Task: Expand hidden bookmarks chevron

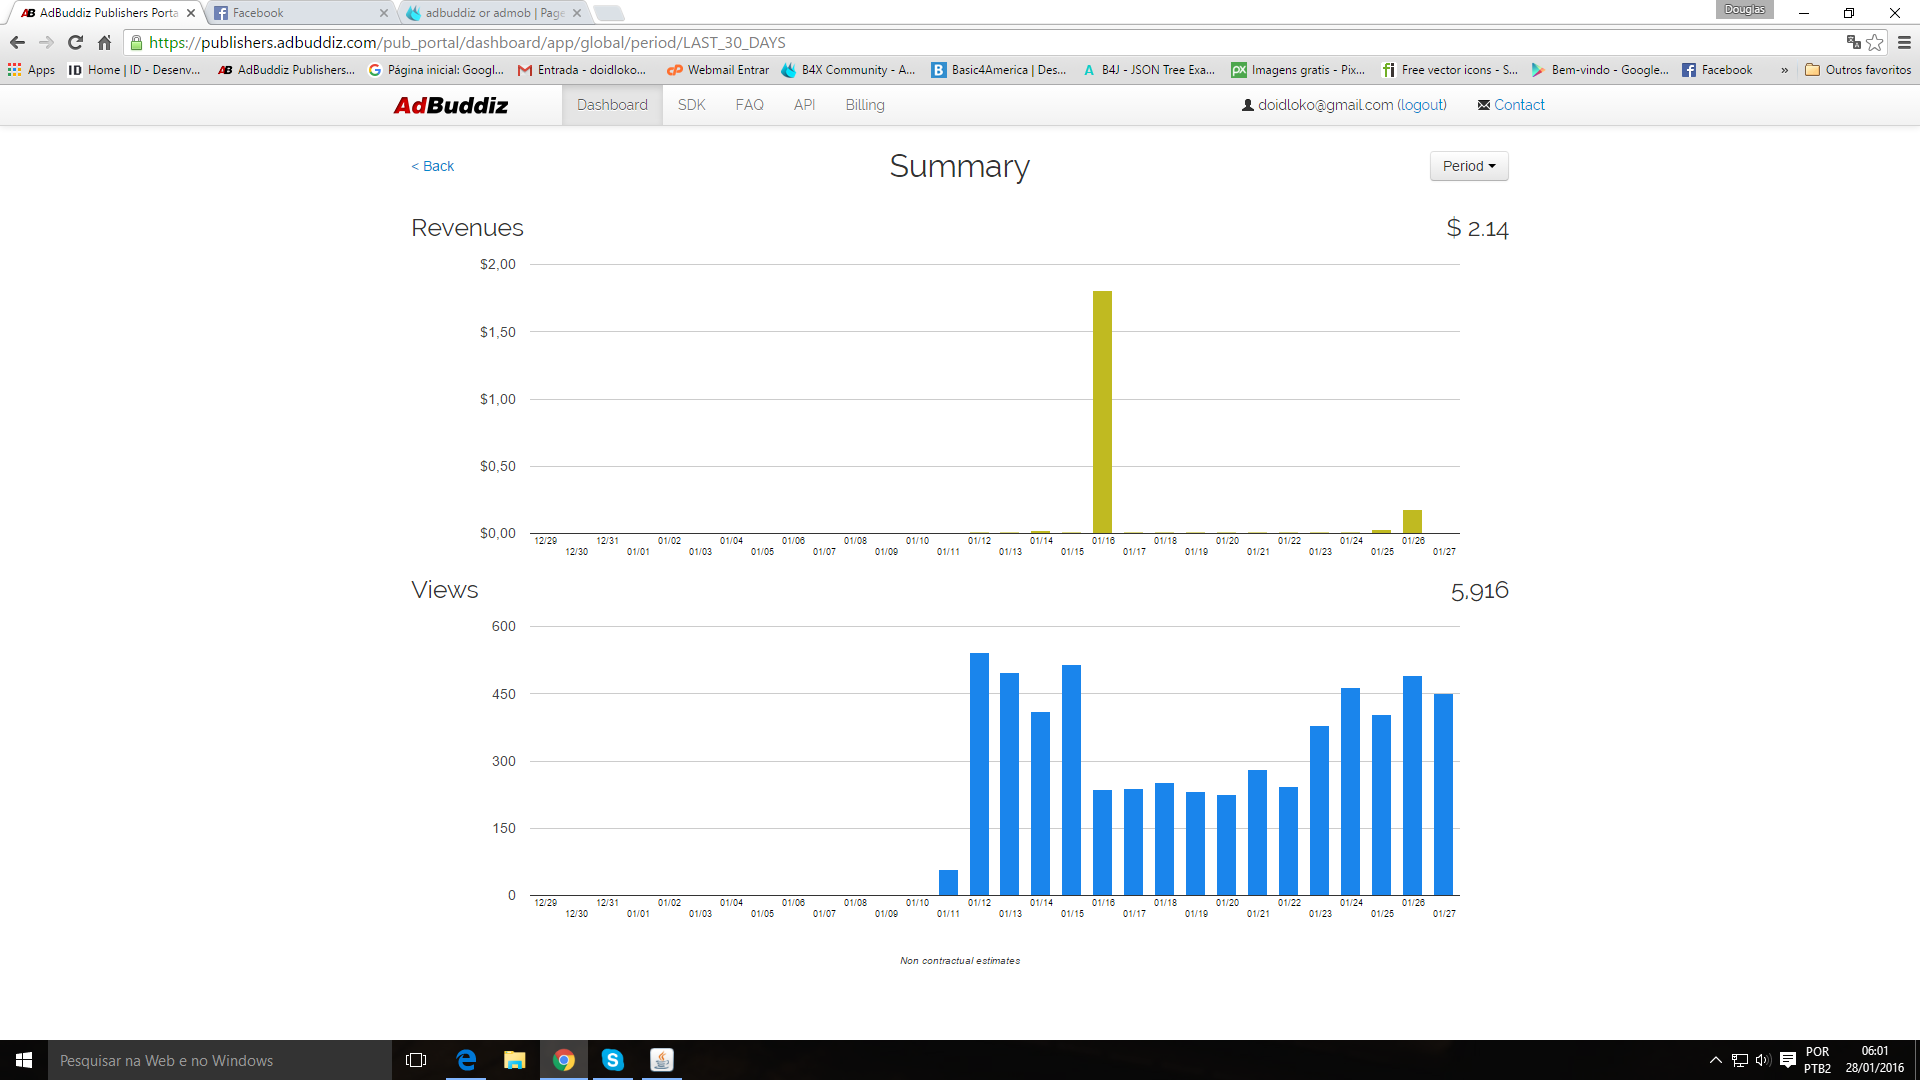Action: click(x=1784, y=70)
